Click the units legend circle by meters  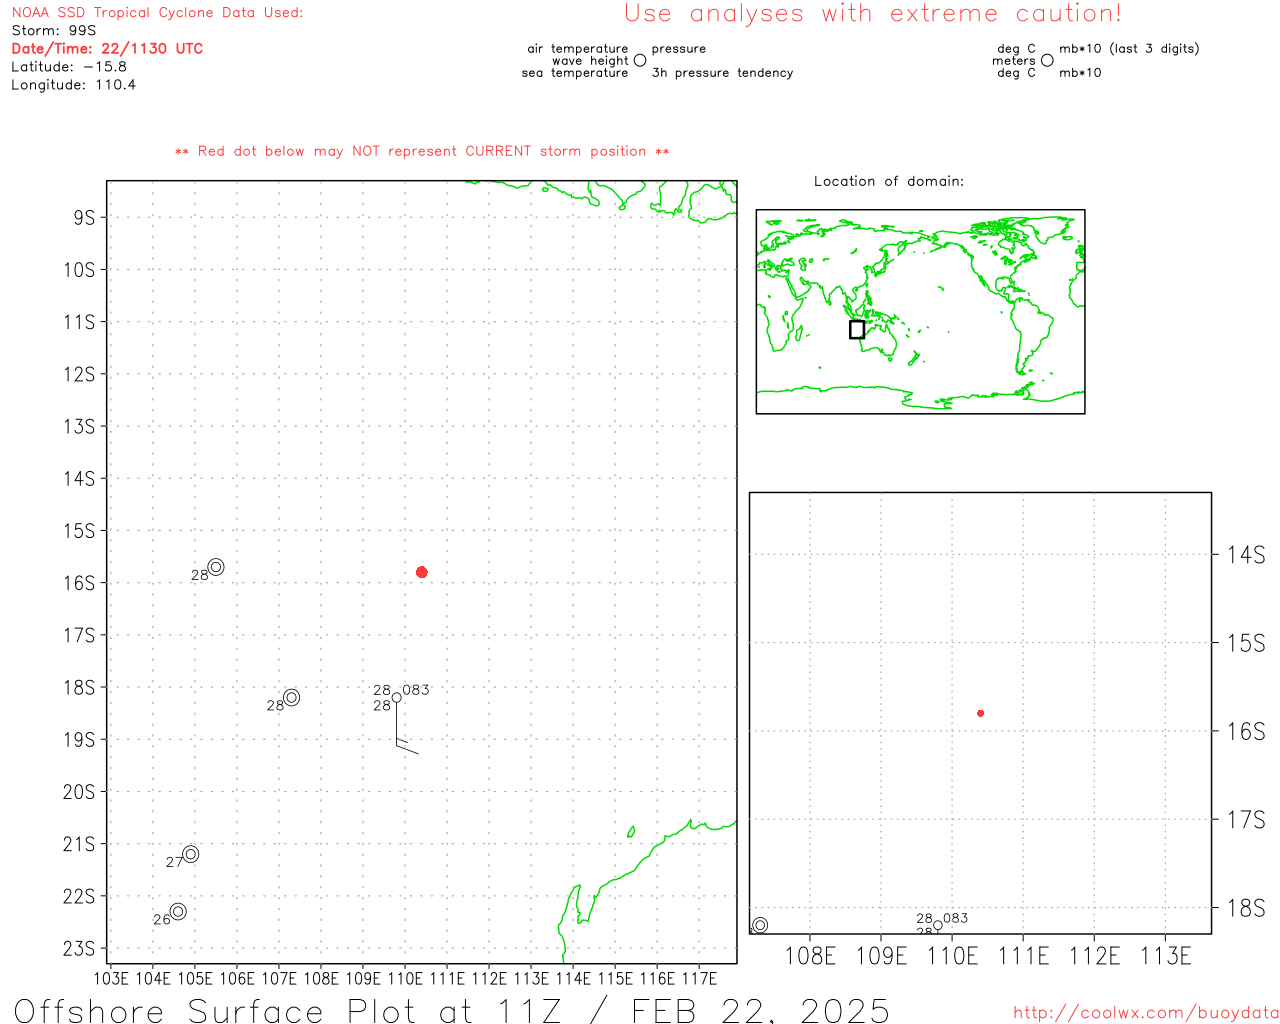tap(1047, 60)
